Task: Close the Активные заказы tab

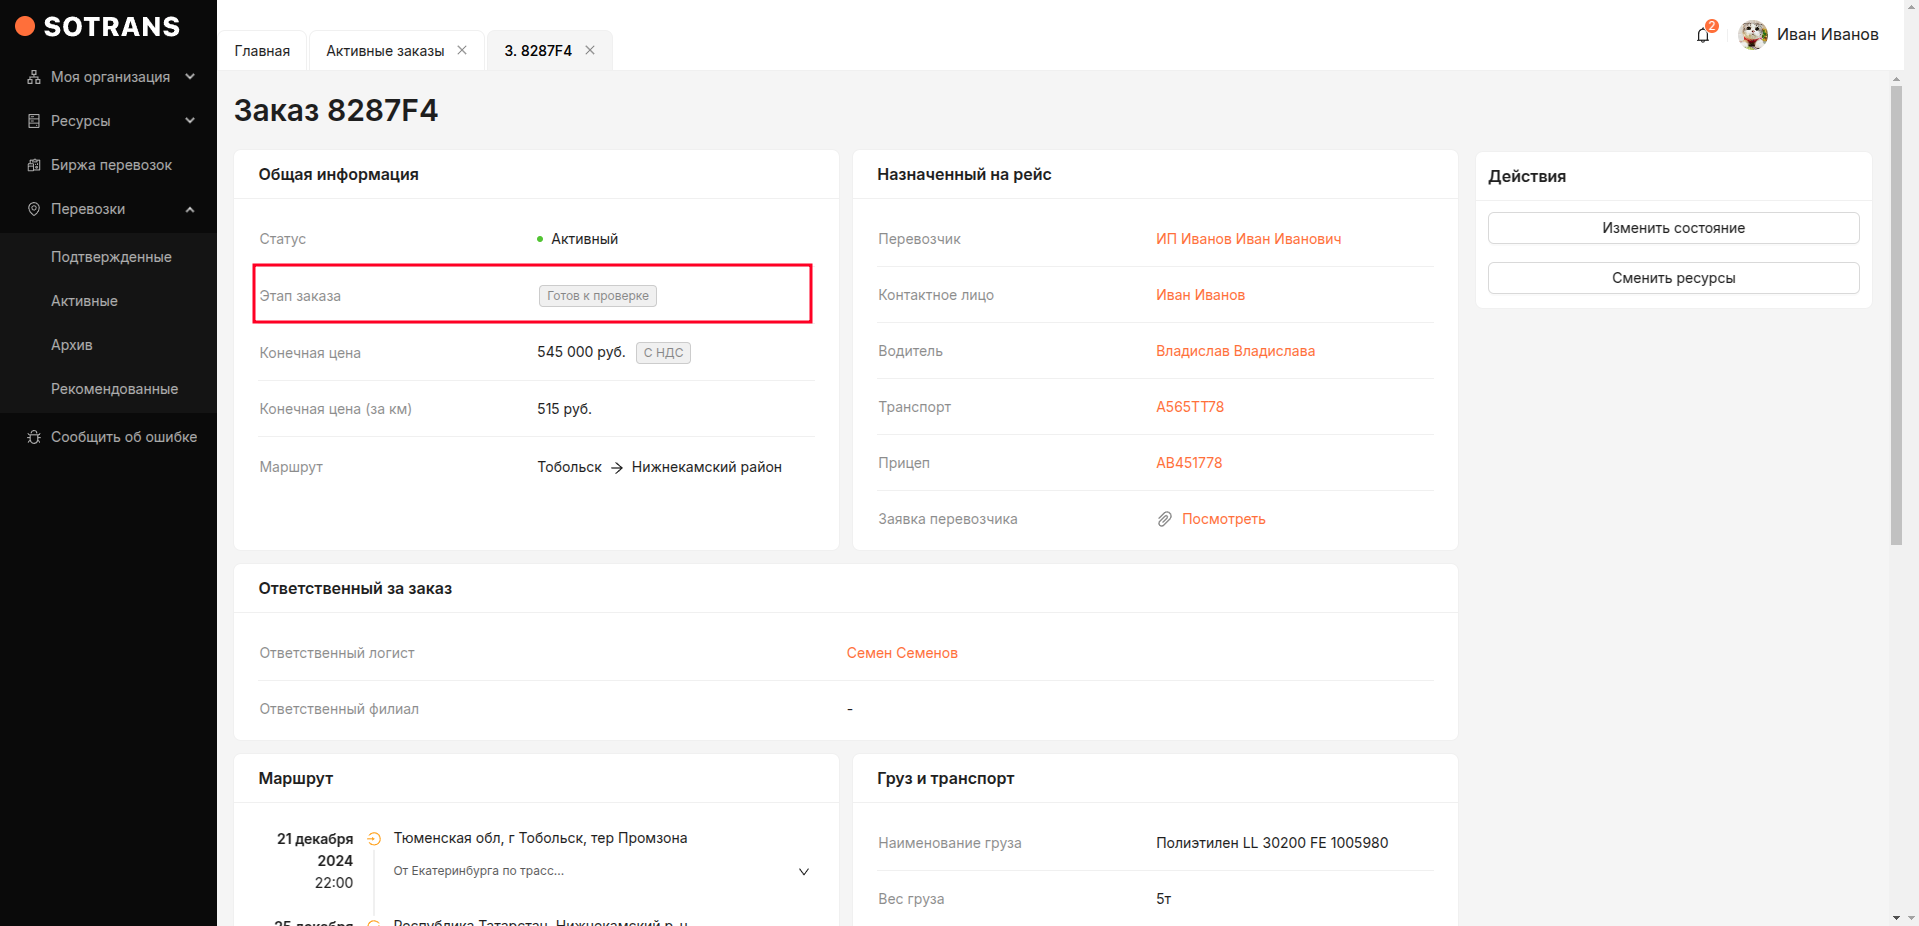Action: (462, 50)
